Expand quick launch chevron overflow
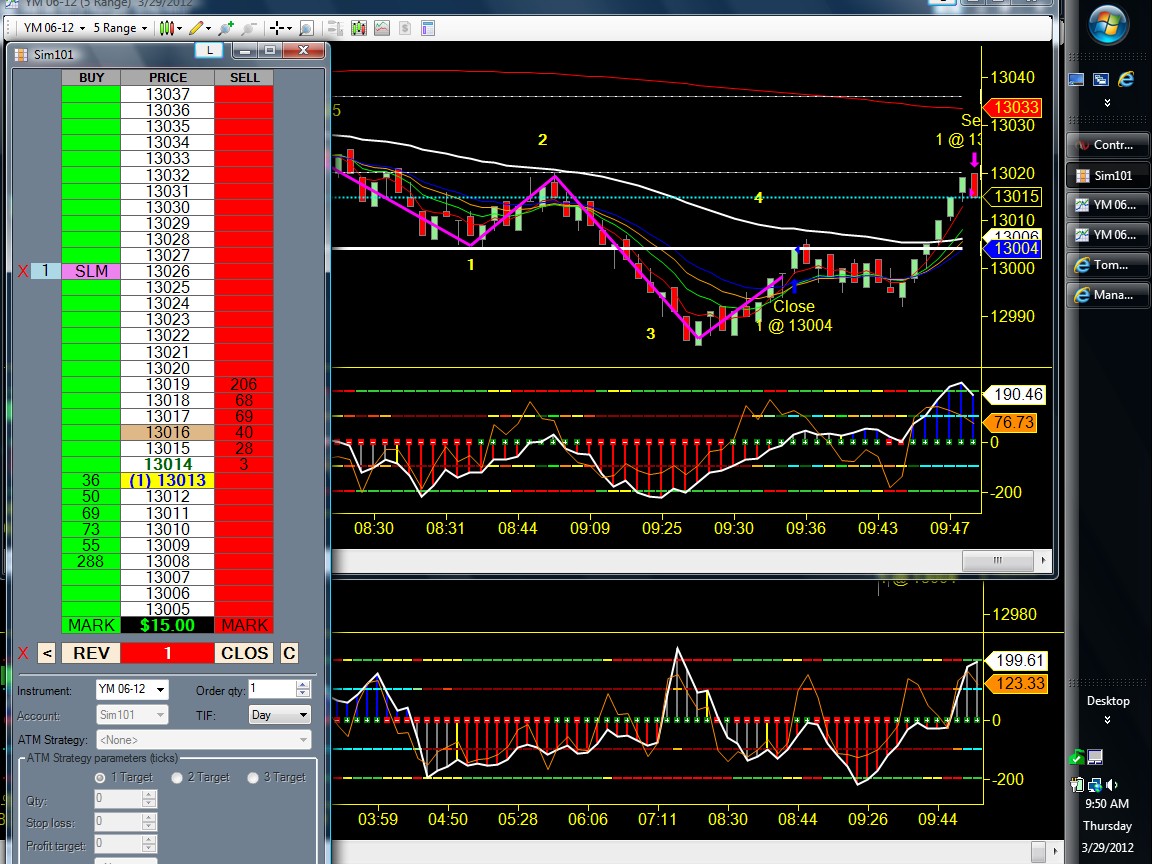The width and height of the screenshot is (1152, 864). [x=1107, y=103]
